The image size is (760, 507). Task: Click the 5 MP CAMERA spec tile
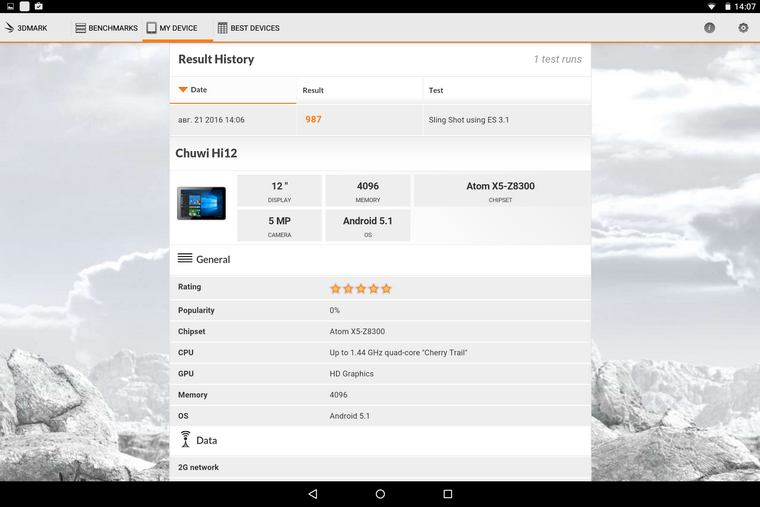tap(280, 225)
